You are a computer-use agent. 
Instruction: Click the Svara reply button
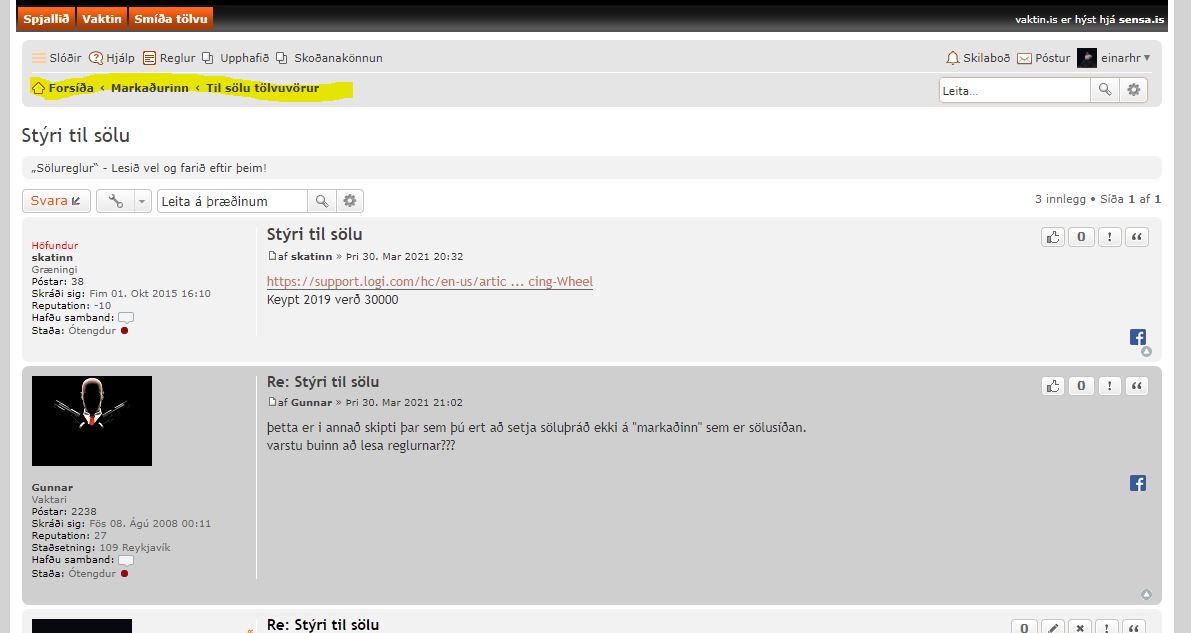(56, 201)
